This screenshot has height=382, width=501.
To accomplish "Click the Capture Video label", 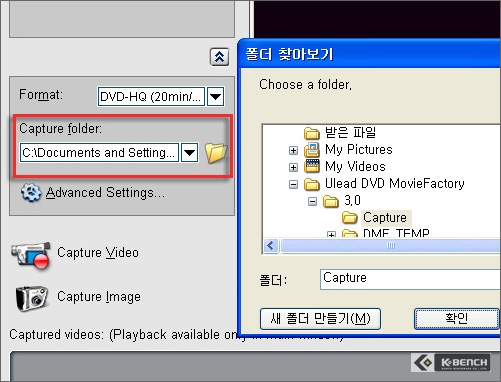I will pos(98,252).
